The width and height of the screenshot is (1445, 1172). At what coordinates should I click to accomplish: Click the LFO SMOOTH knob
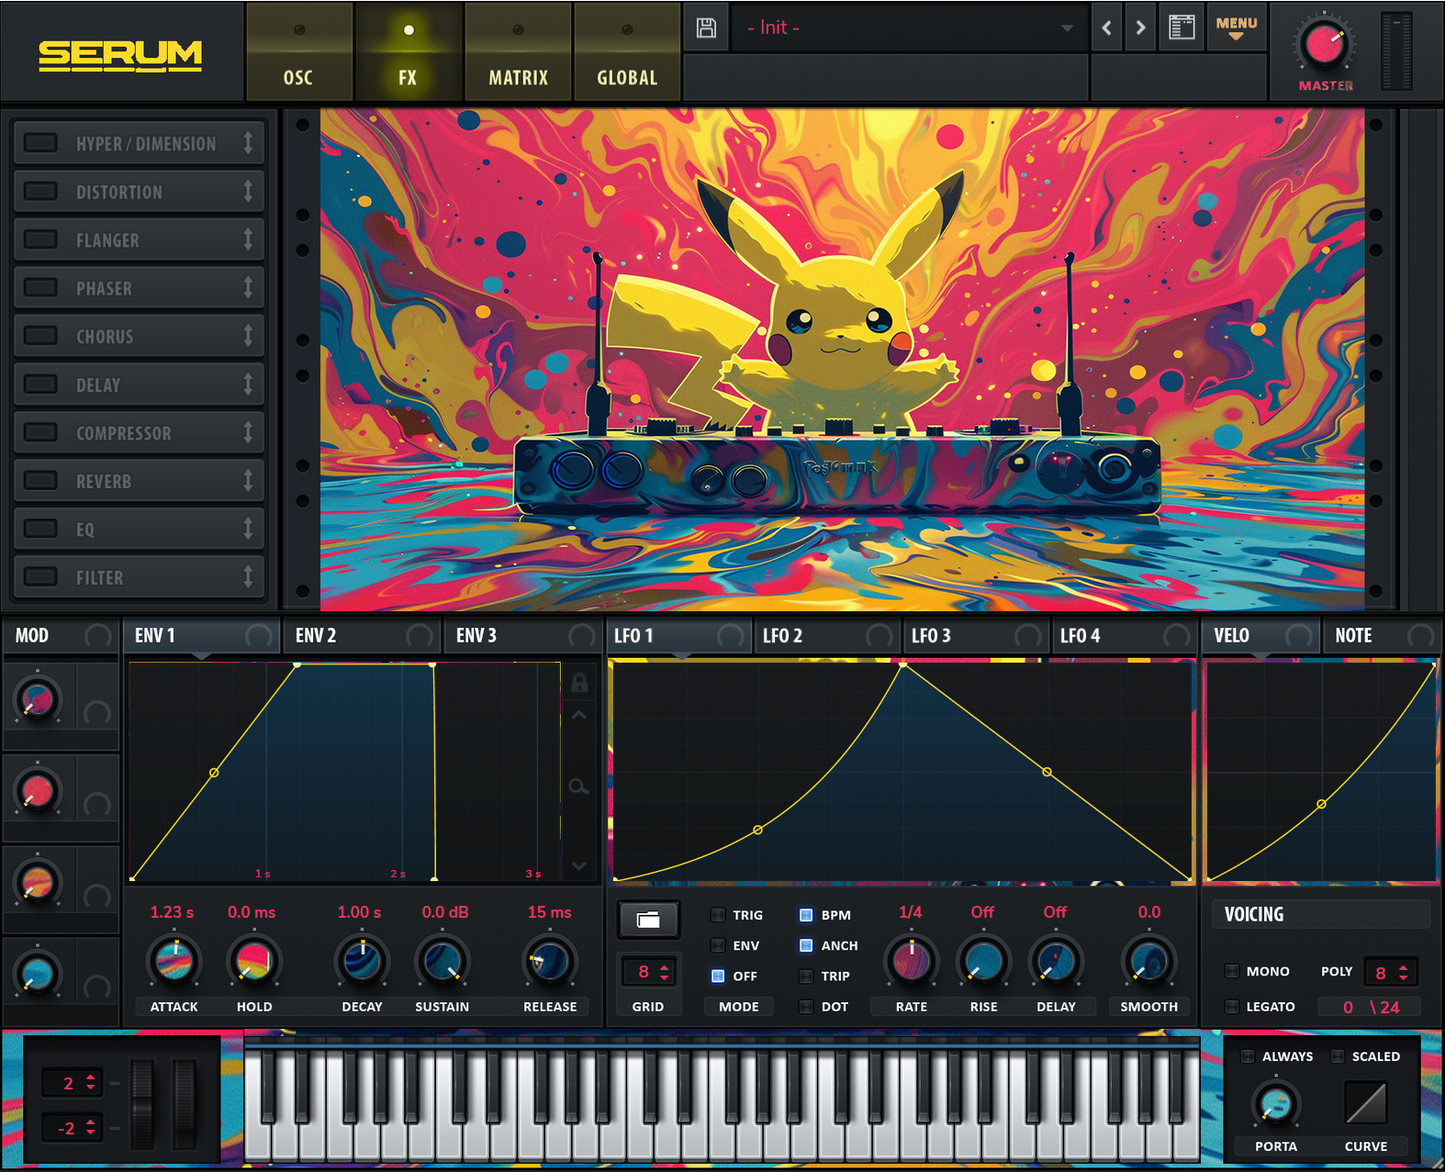[x=1148, y=961]
